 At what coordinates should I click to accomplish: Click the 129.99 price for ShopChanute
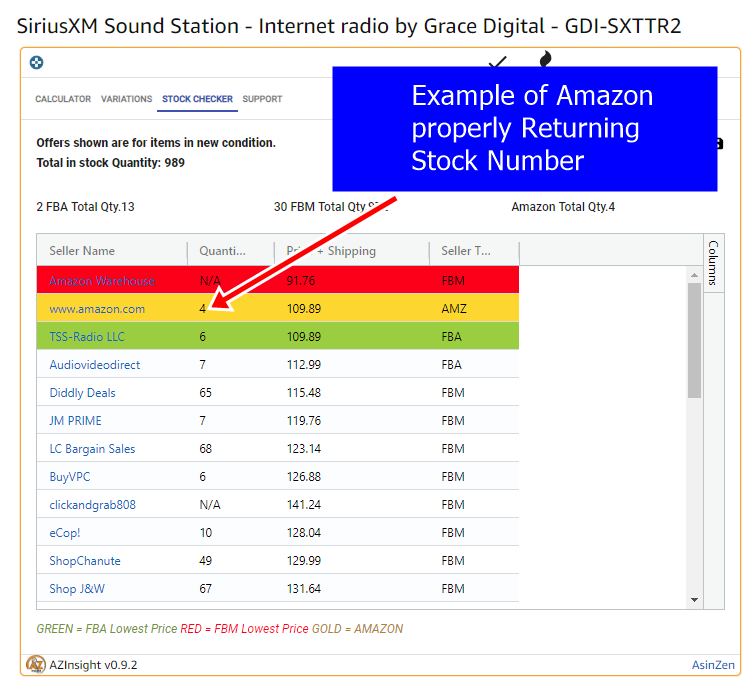(304, 560)
